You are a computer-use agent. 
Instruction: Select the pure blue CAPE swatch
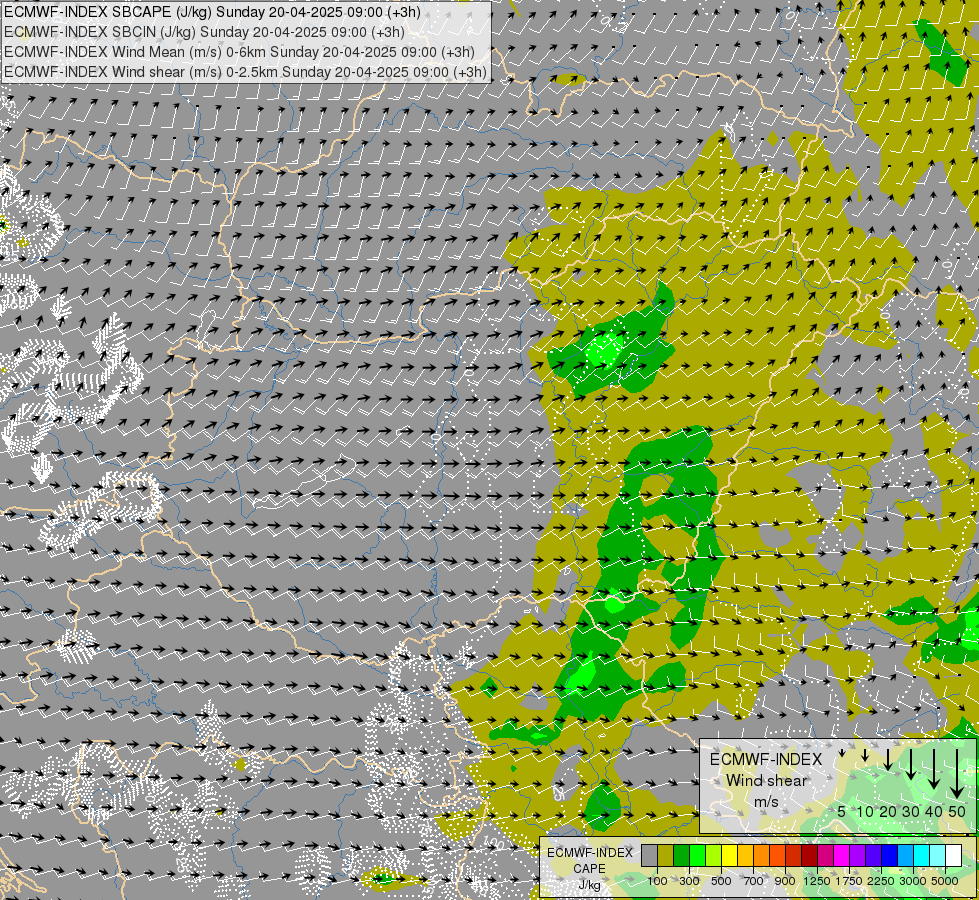[890, 855]
